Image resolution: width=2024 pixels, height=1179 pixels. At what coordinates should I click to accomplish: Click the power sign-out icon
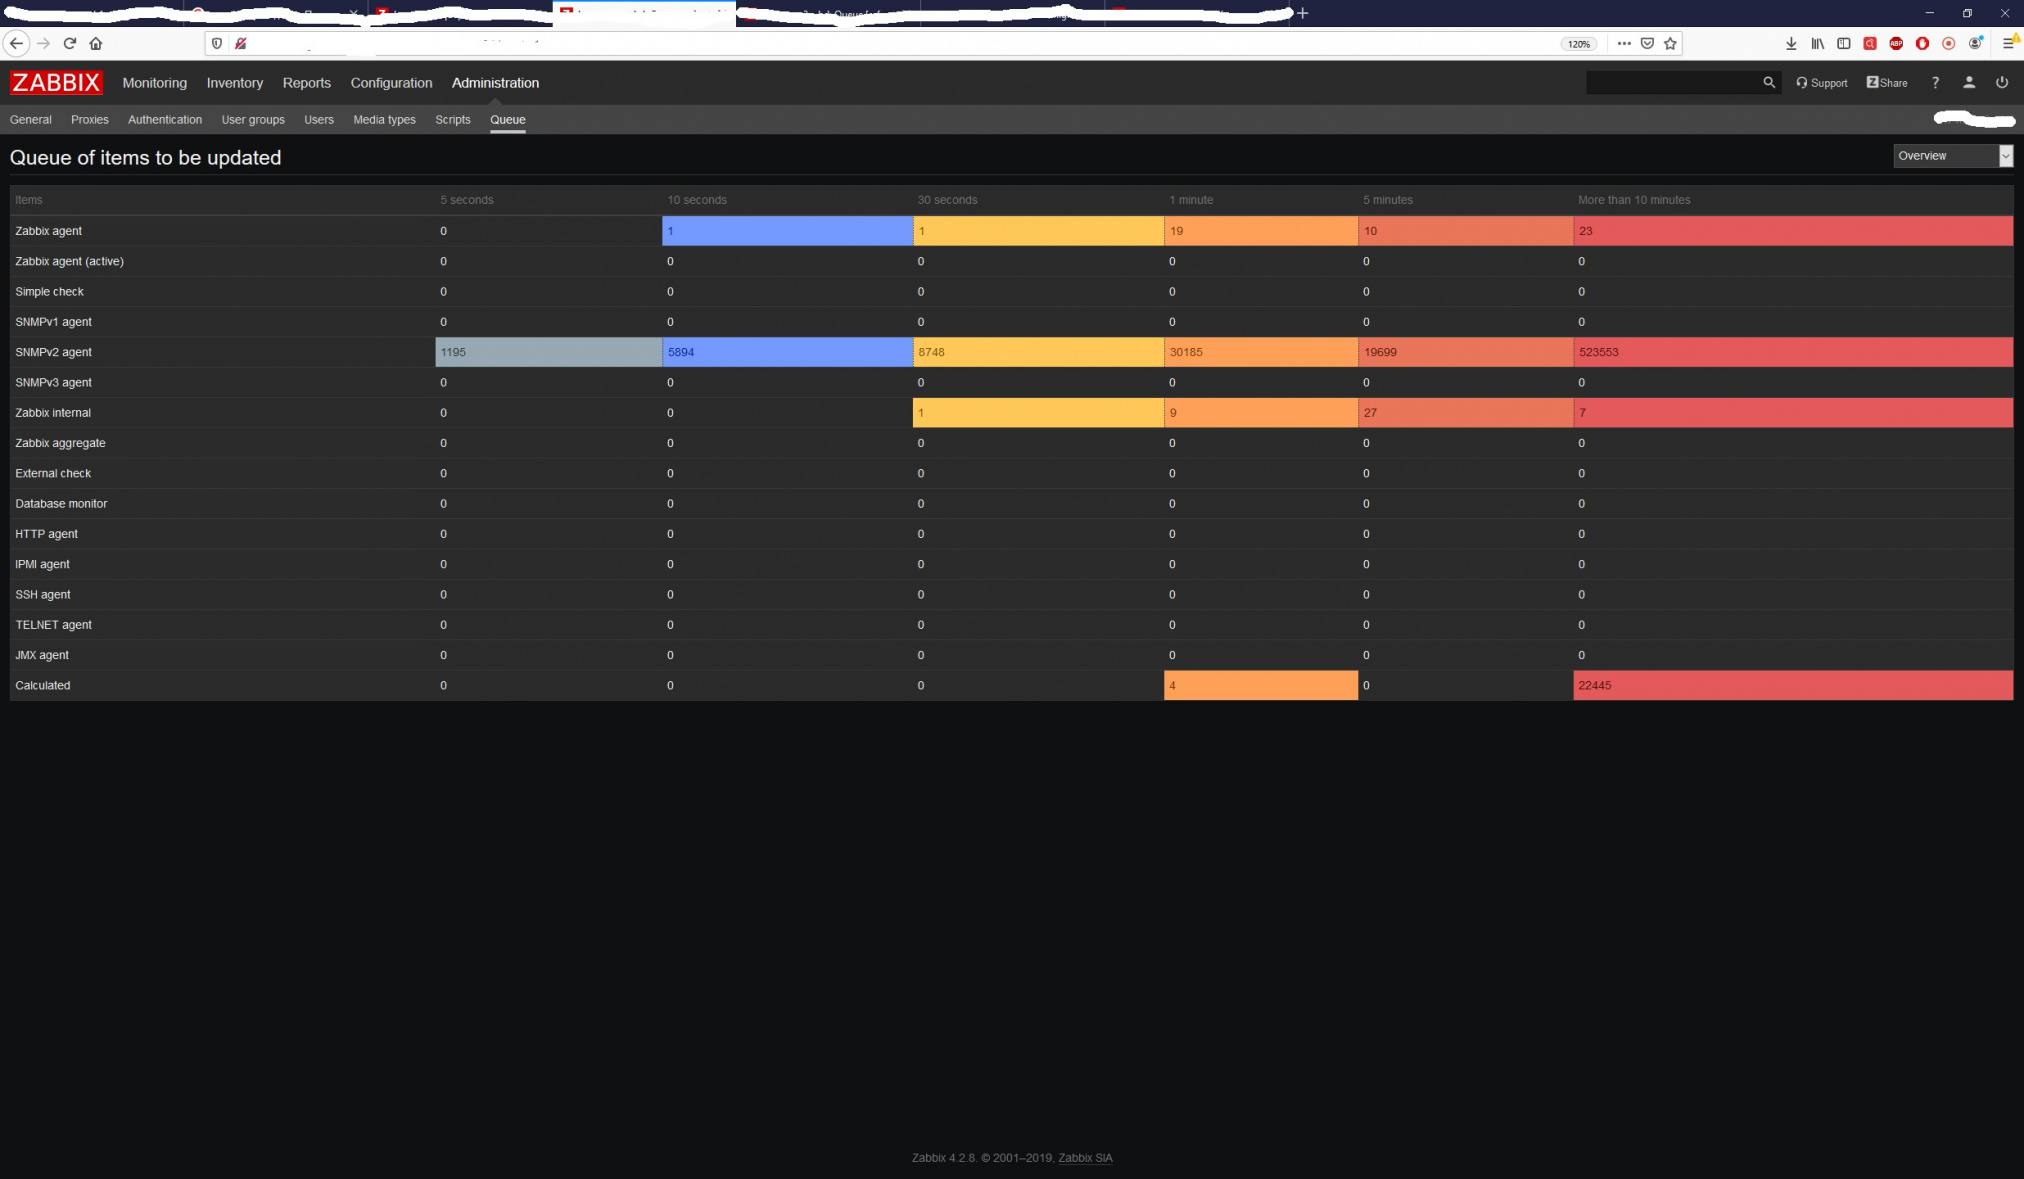[x=2001, y=83]
